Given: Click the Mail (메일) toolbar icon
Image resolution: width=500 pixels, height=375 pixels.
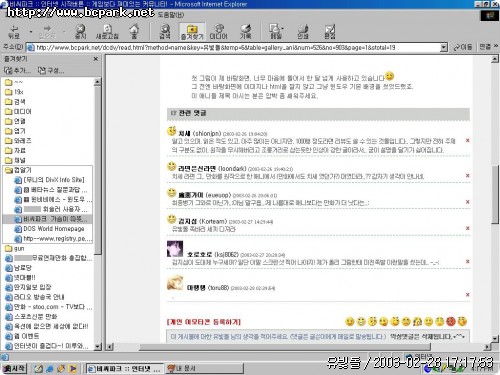Looking at the screenshot, I should 276,32.
